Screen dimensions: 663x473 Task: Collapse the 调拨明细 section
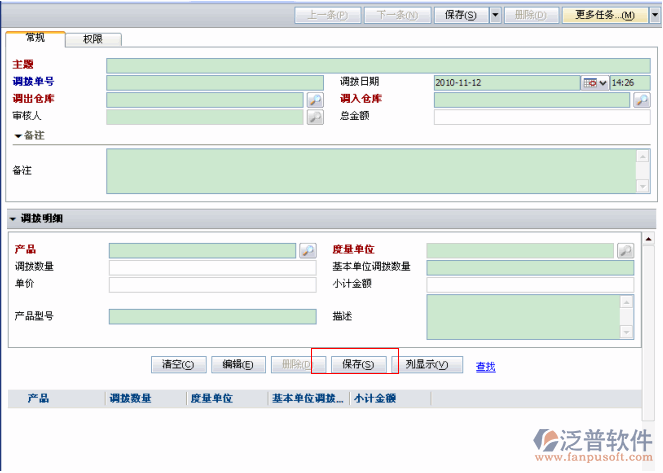tap(12, 219)
